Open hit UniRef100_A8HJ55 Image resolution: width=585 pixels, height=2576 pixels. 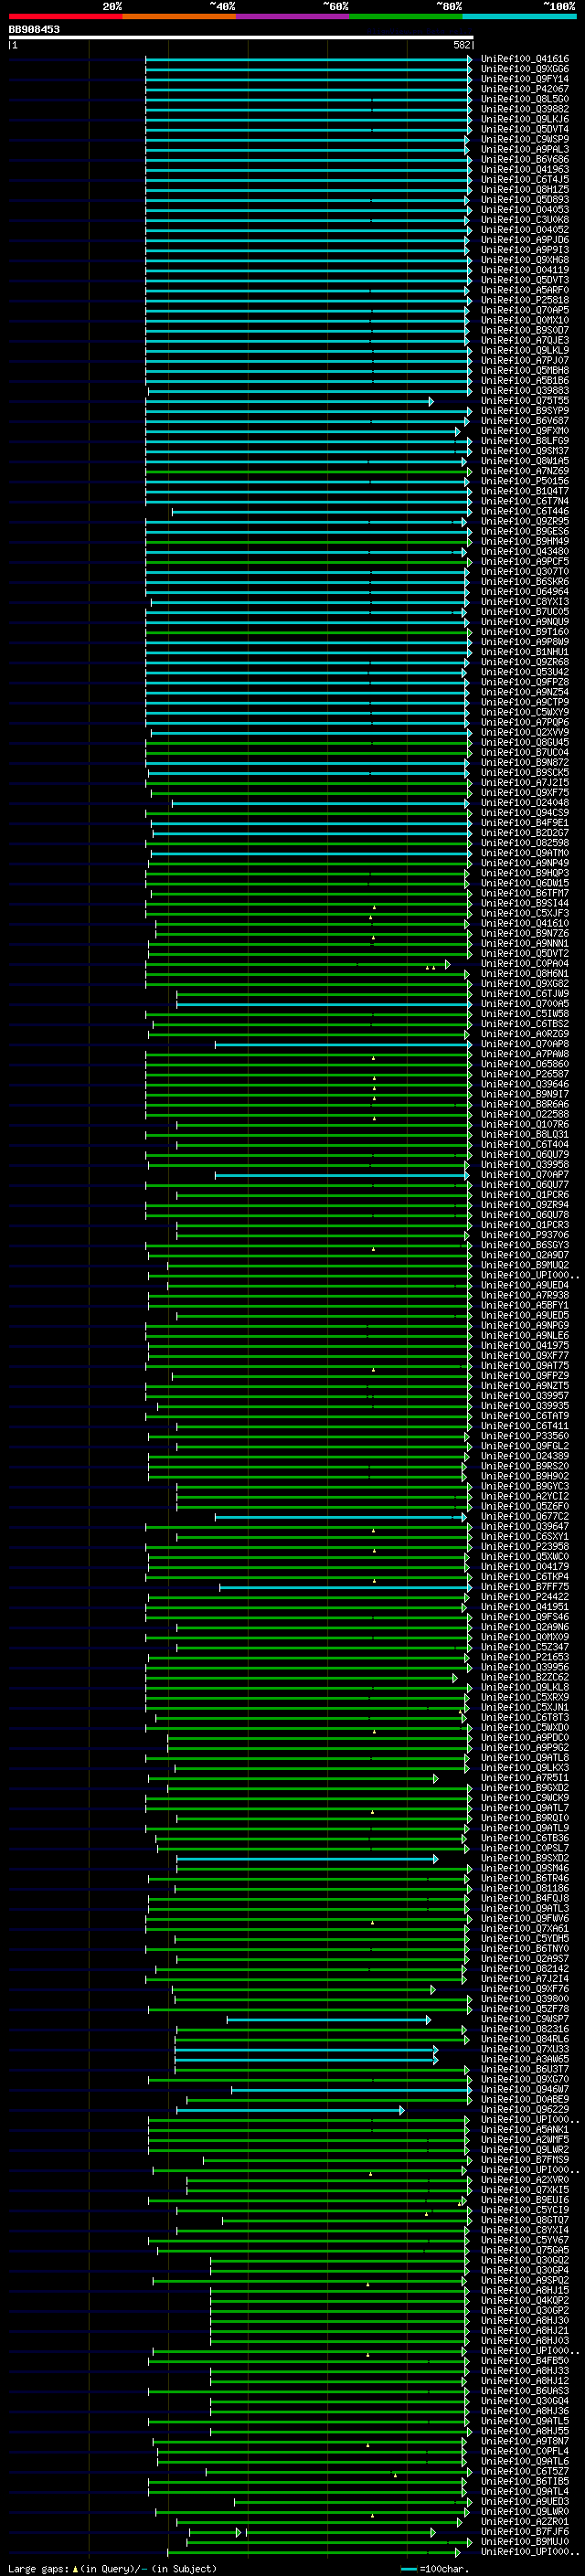[525, 2431]
